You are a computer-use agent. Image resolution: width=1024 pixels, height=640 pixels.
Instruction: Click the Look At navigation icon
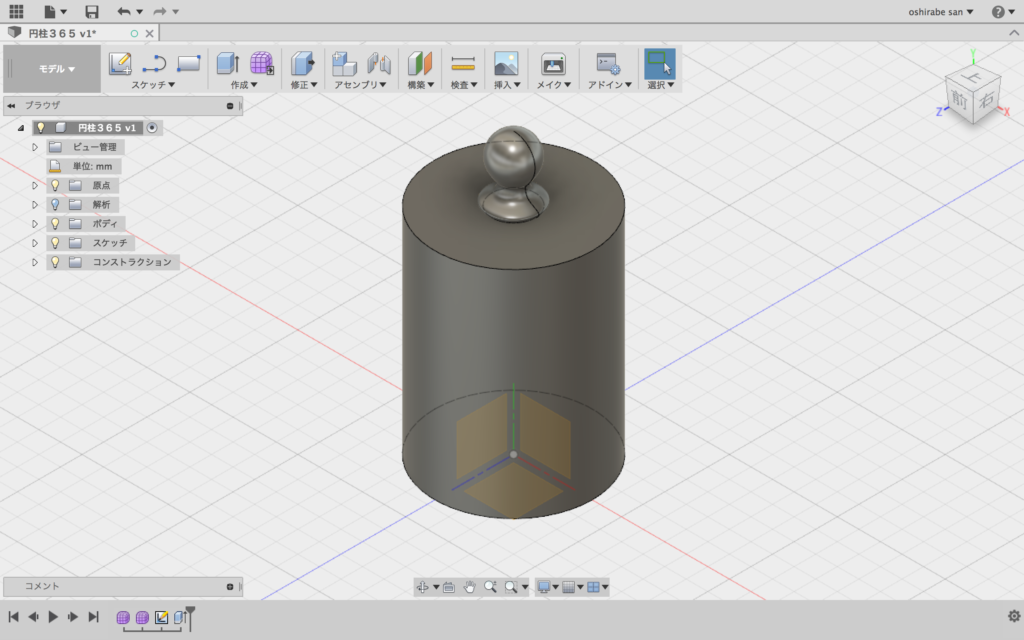pos(449,587)
